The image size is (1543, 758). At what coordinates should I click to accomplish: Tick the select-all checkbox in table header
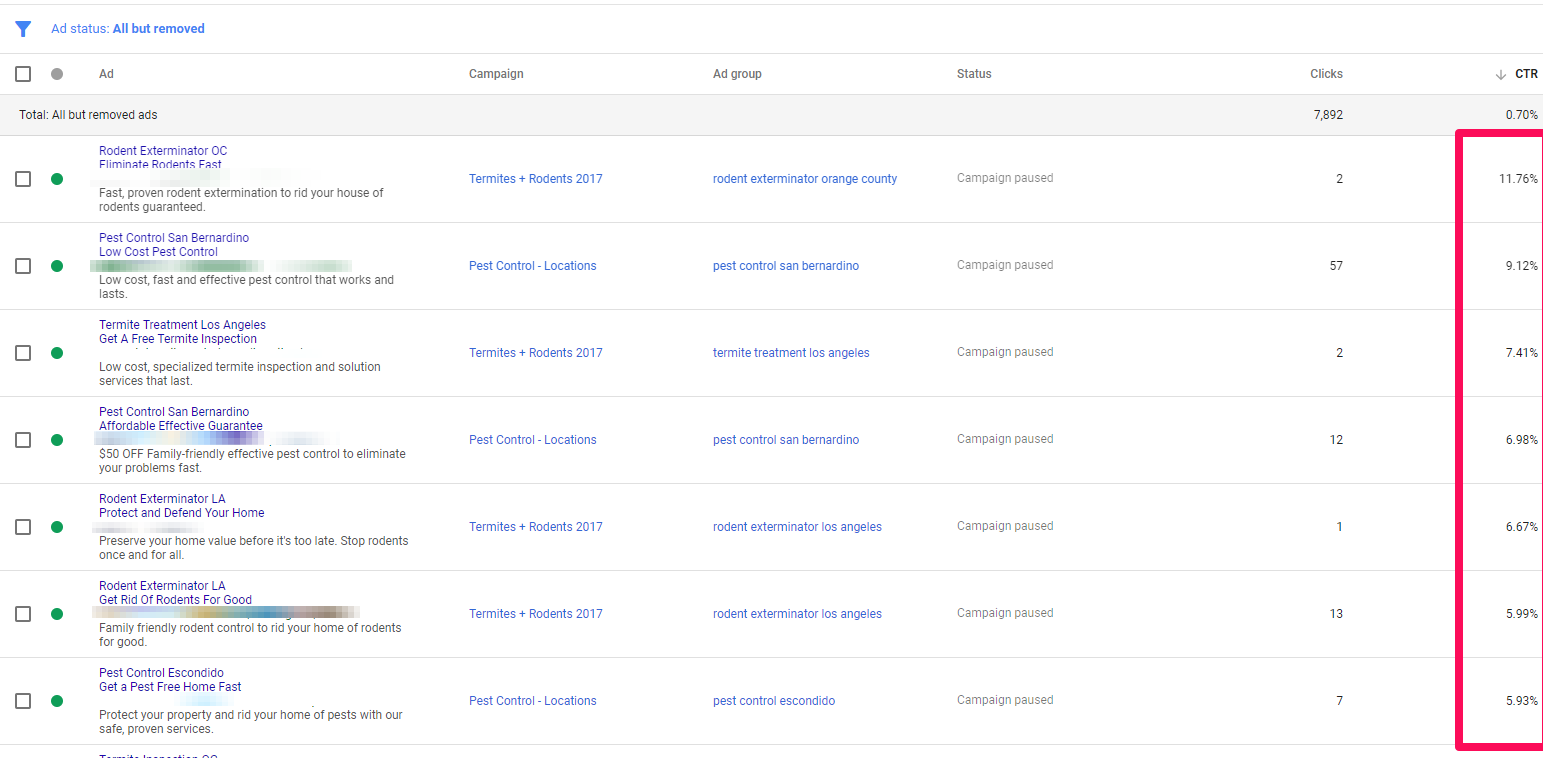point(23,74)
